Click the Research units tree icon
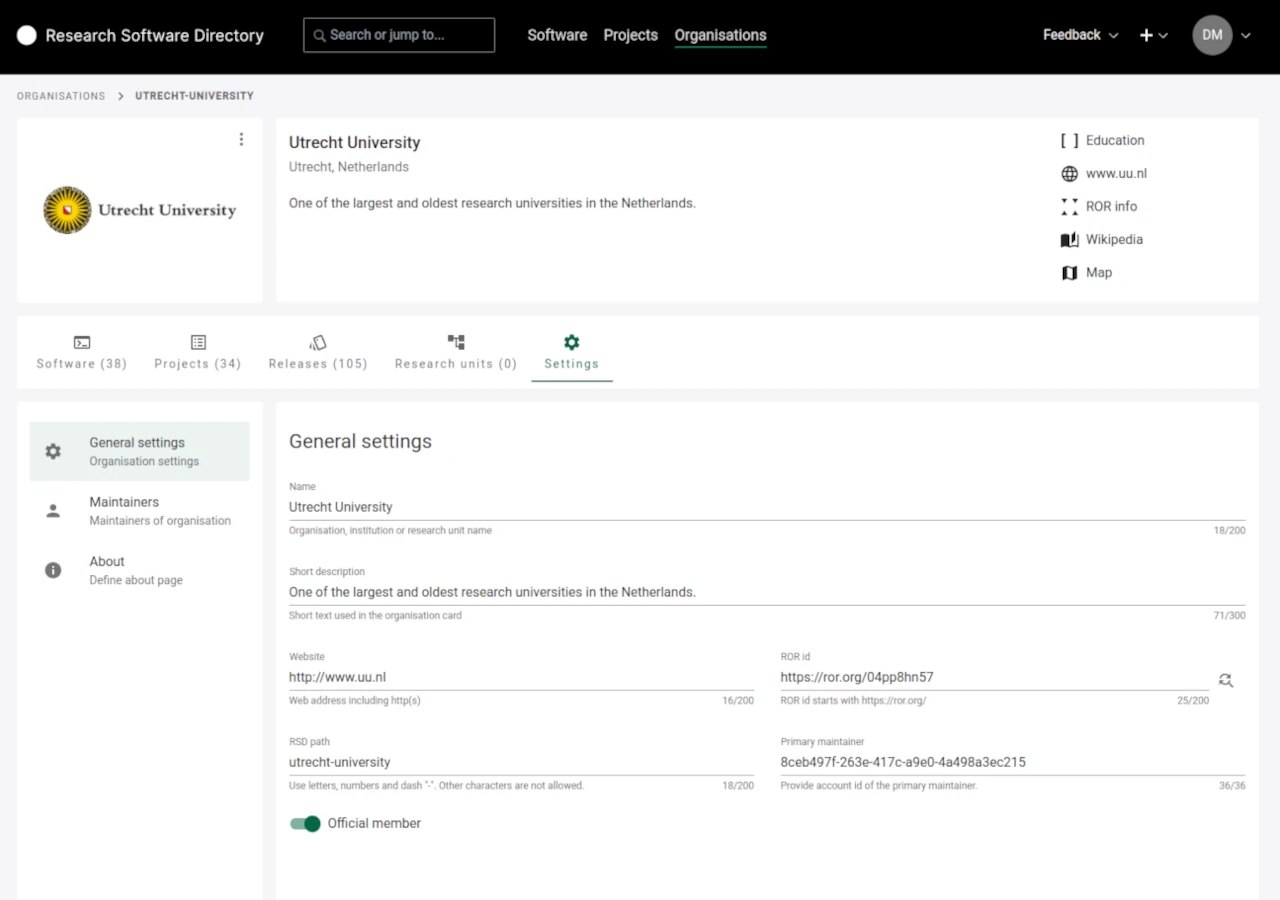Viewport: 1280px width, 900px height. (x=456, y=342)
